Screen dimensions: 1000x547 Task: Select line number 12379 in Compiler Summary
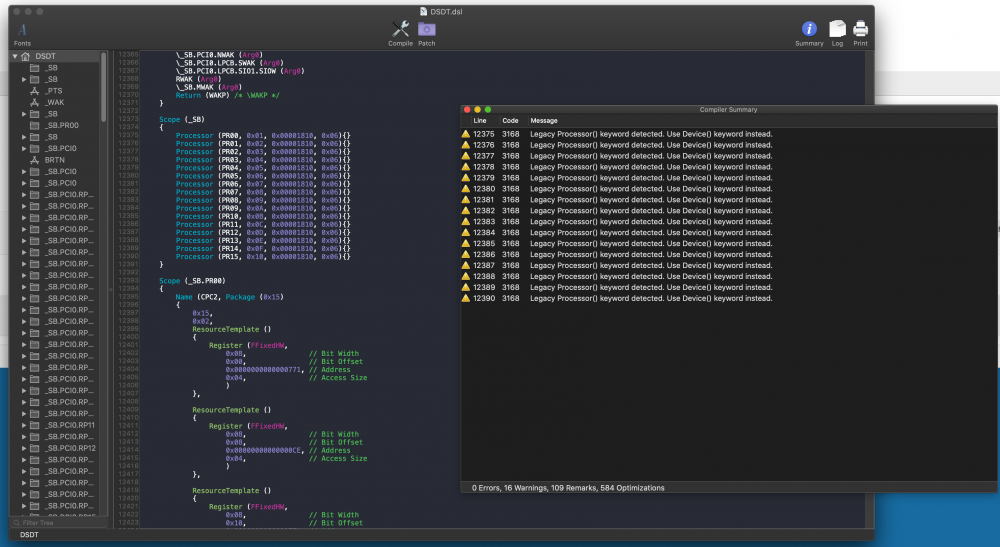(483, 178)
